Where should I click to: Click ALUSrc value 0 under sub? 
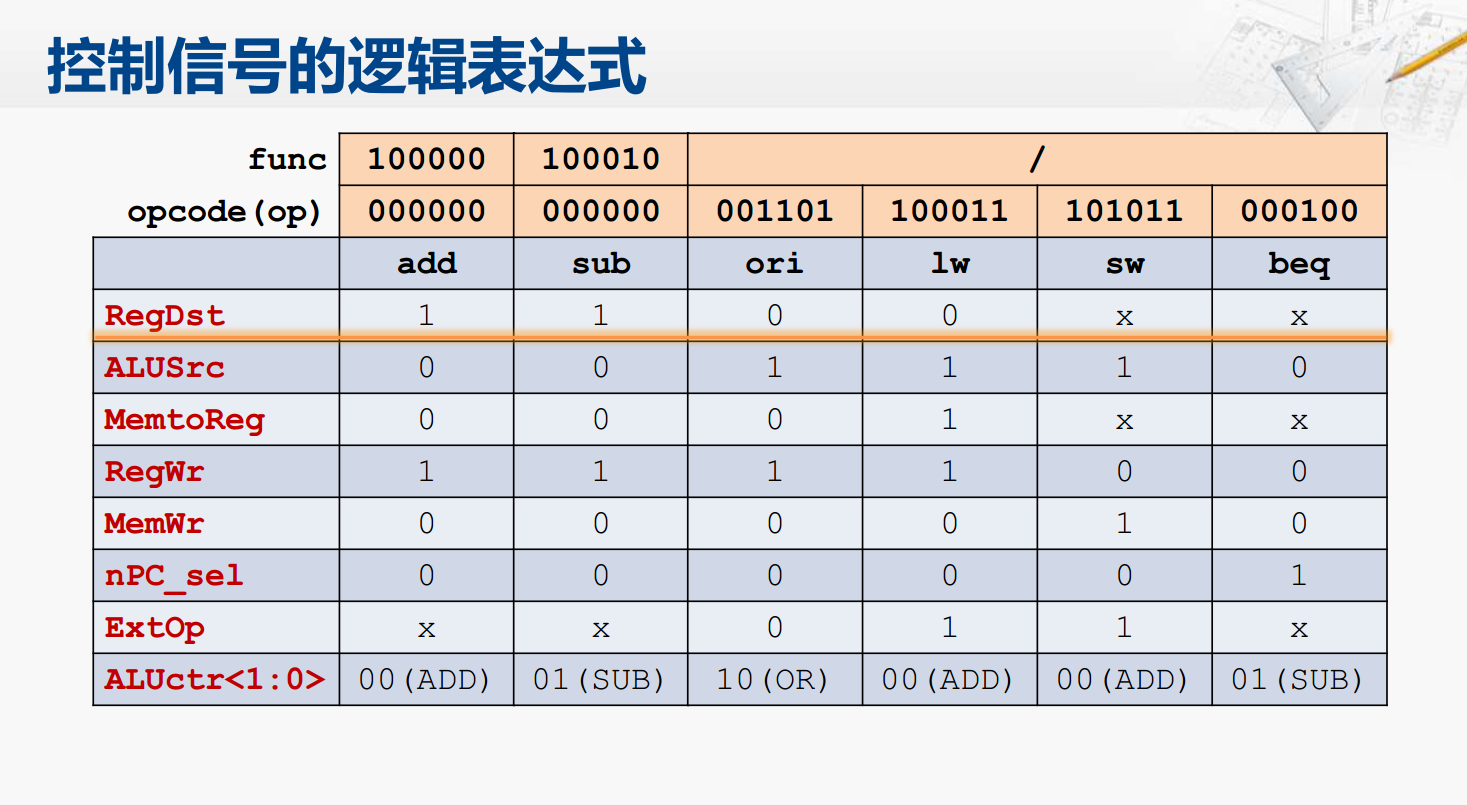coord(601,368)
